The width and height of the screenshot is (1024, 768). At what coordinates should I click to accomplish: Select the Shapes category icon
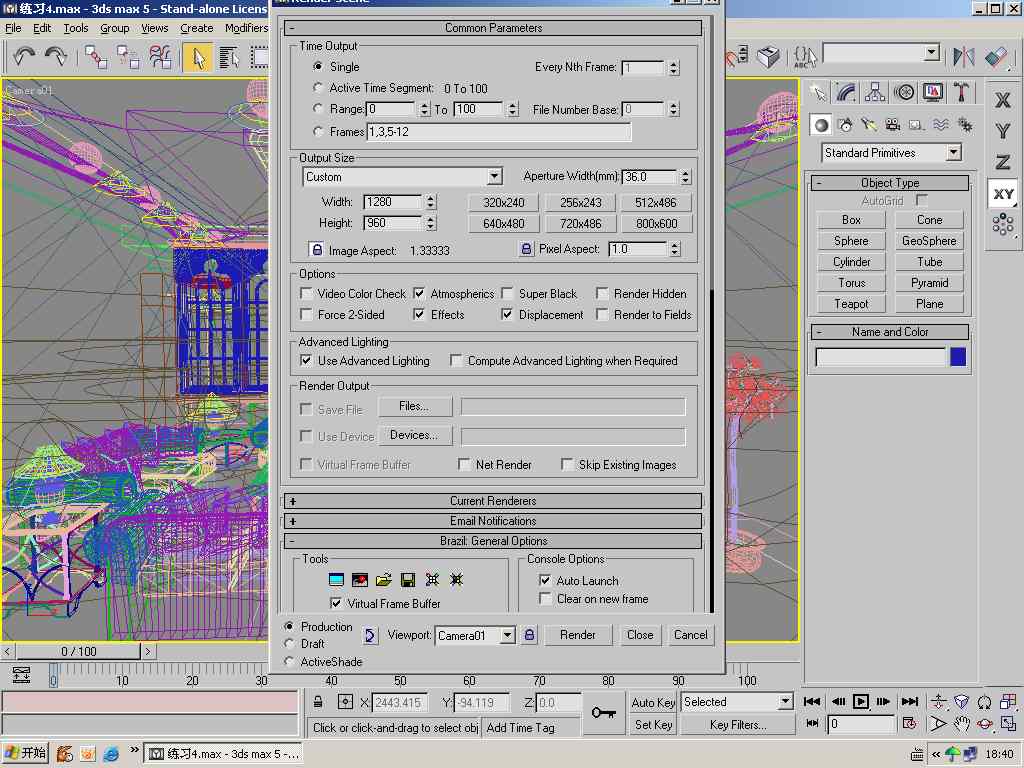pyautogui.click(x=846, y=125)
